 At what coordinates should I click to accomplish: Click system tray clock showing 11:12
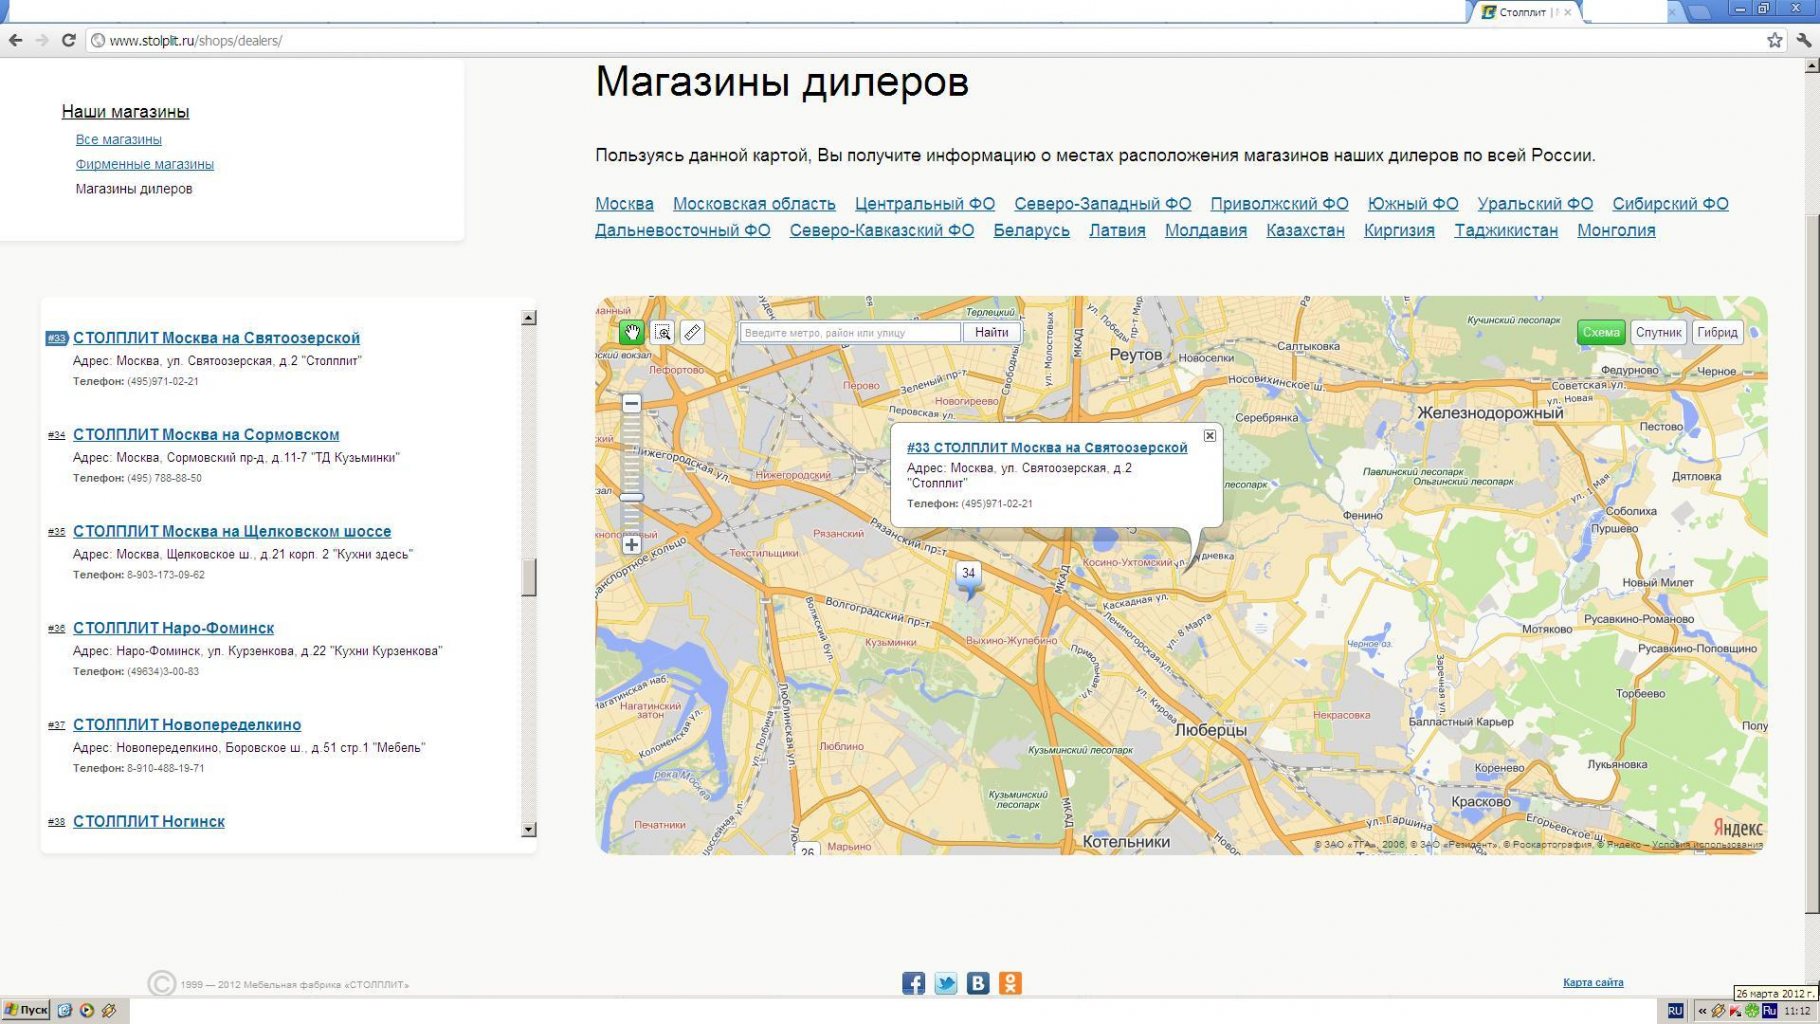1797,1011
